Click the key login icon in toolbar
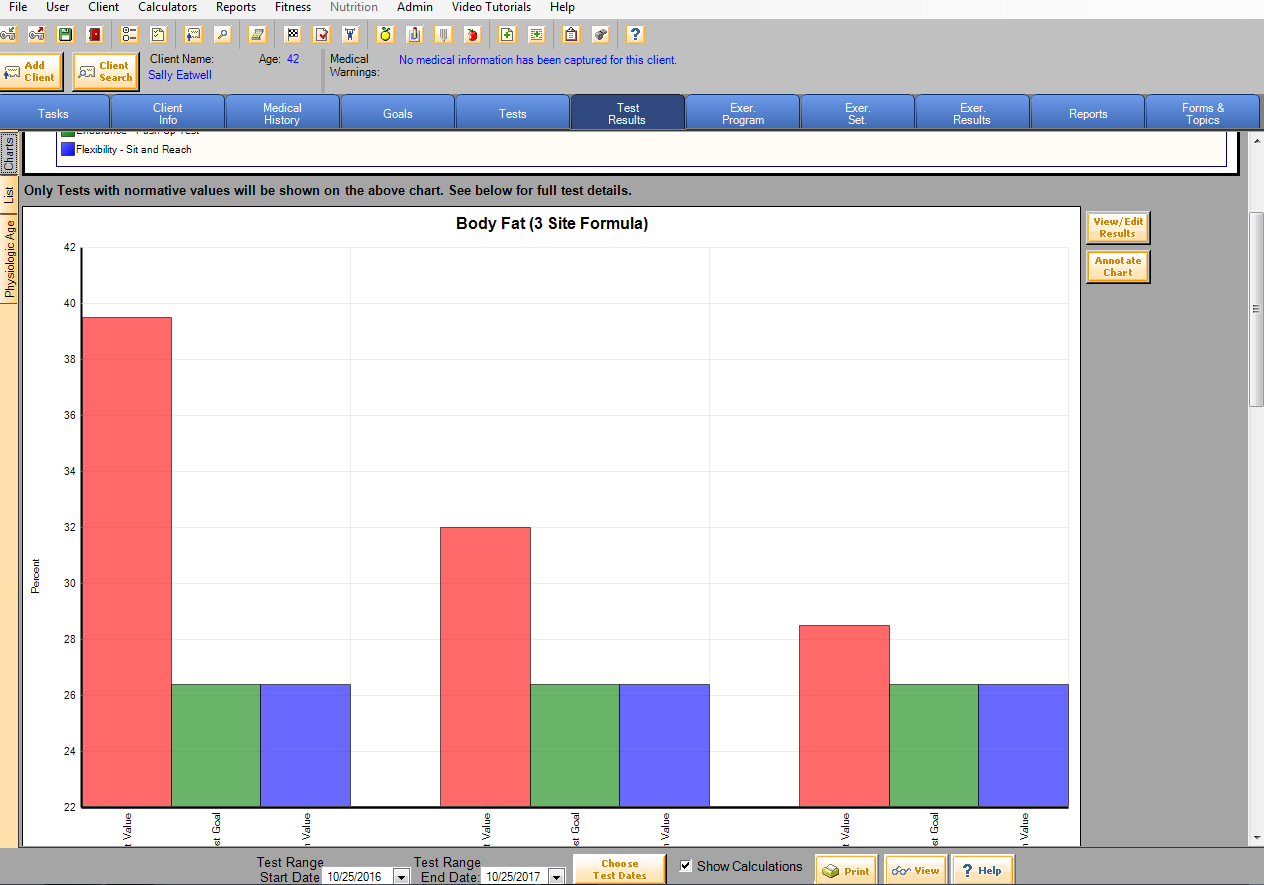Screen dimensions: 1264x885 pos(7,34)
